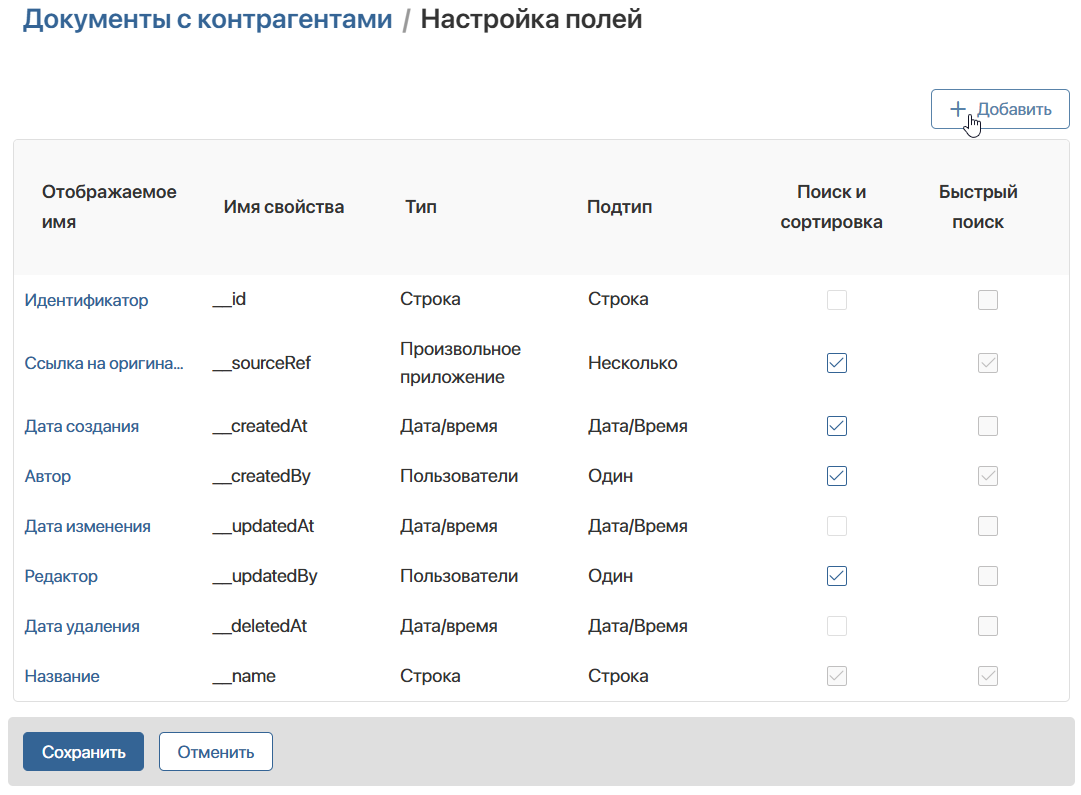Click the Подтип column header
The width and height of the screenshot is (1081, 795).
[619, 207]
